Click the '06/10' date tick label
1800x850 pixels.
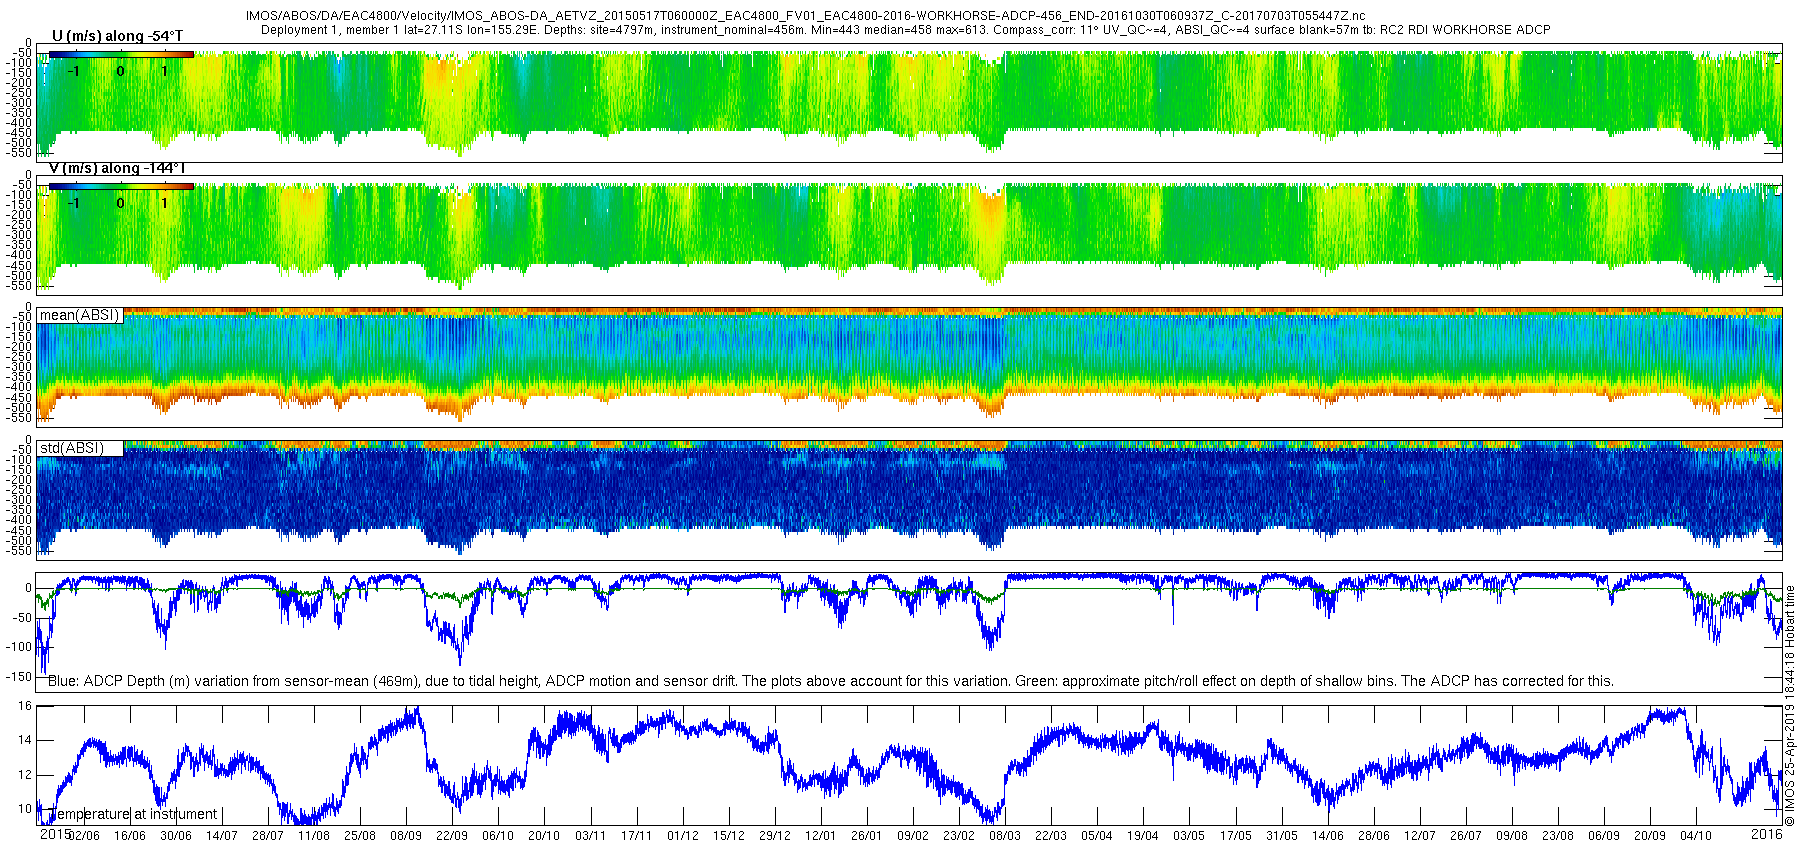(498, 836)
